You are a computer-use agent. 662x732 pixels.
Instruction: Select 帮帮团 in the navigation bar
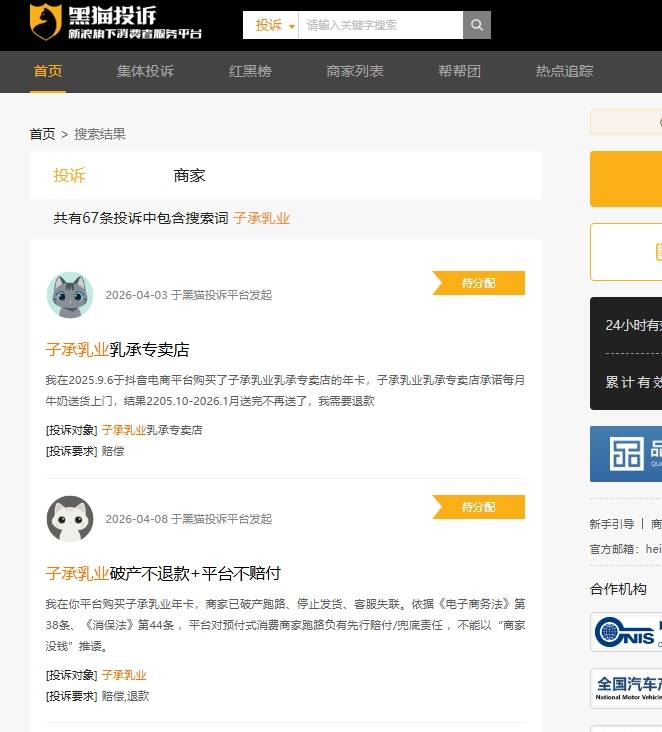[x=459, y=71]
